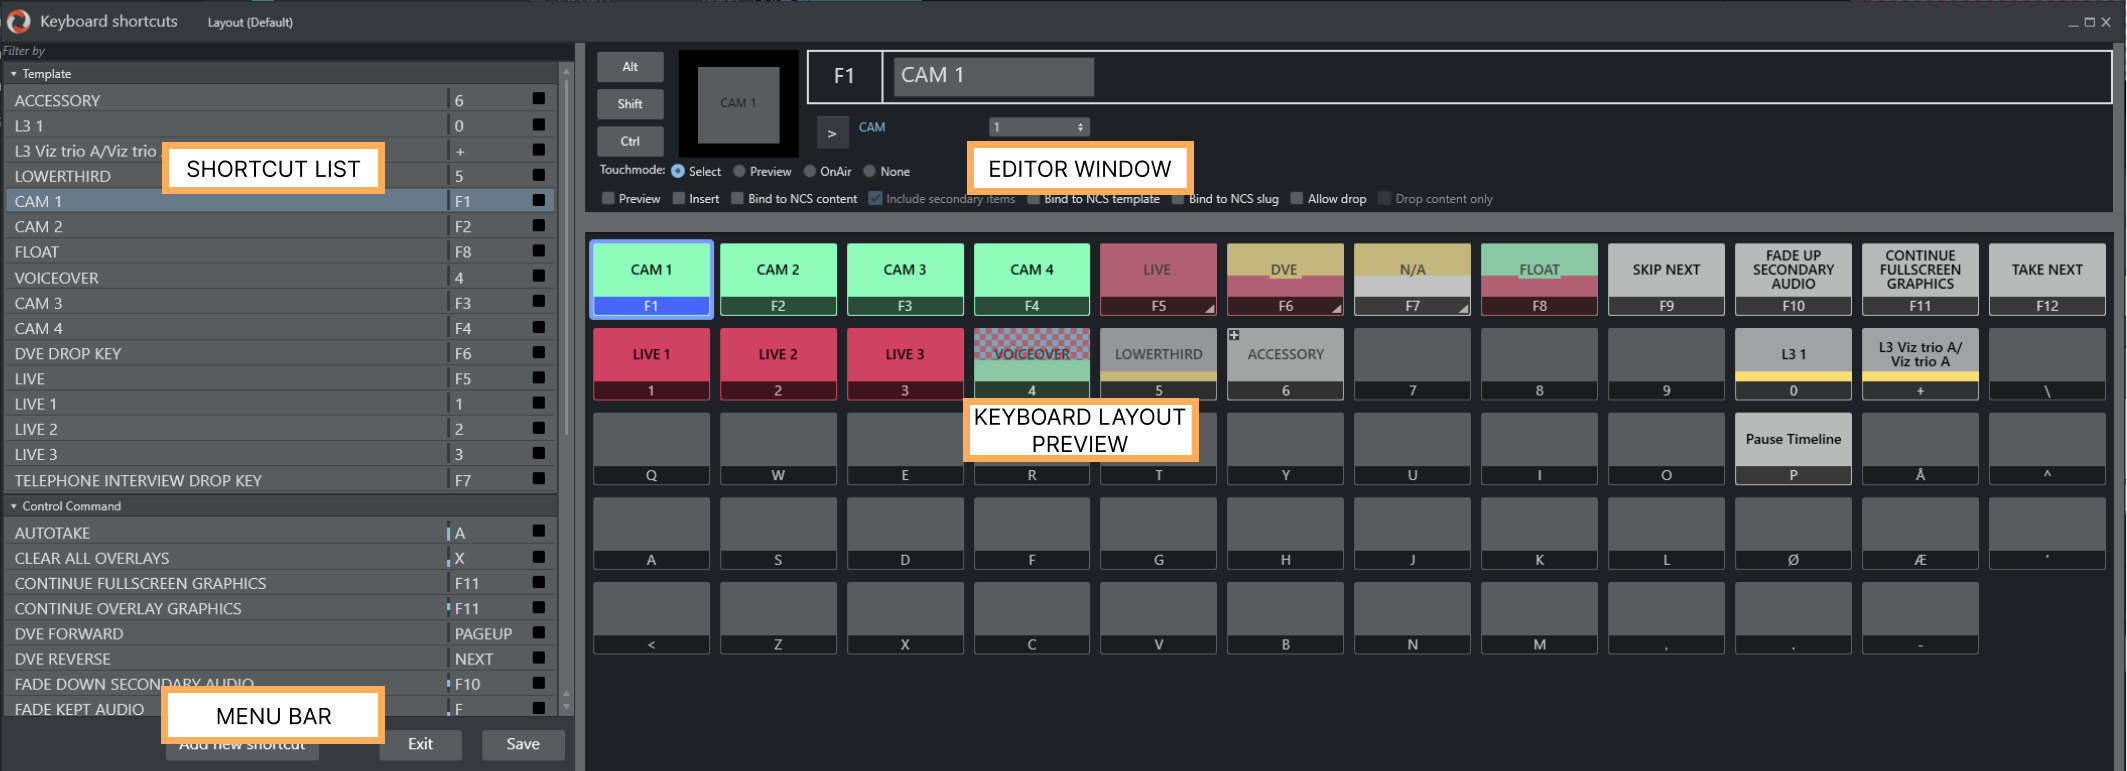Viewport: 2127px width, 771px height.
Task: Click the CAM 1 name input field
Action: point(992,76)
